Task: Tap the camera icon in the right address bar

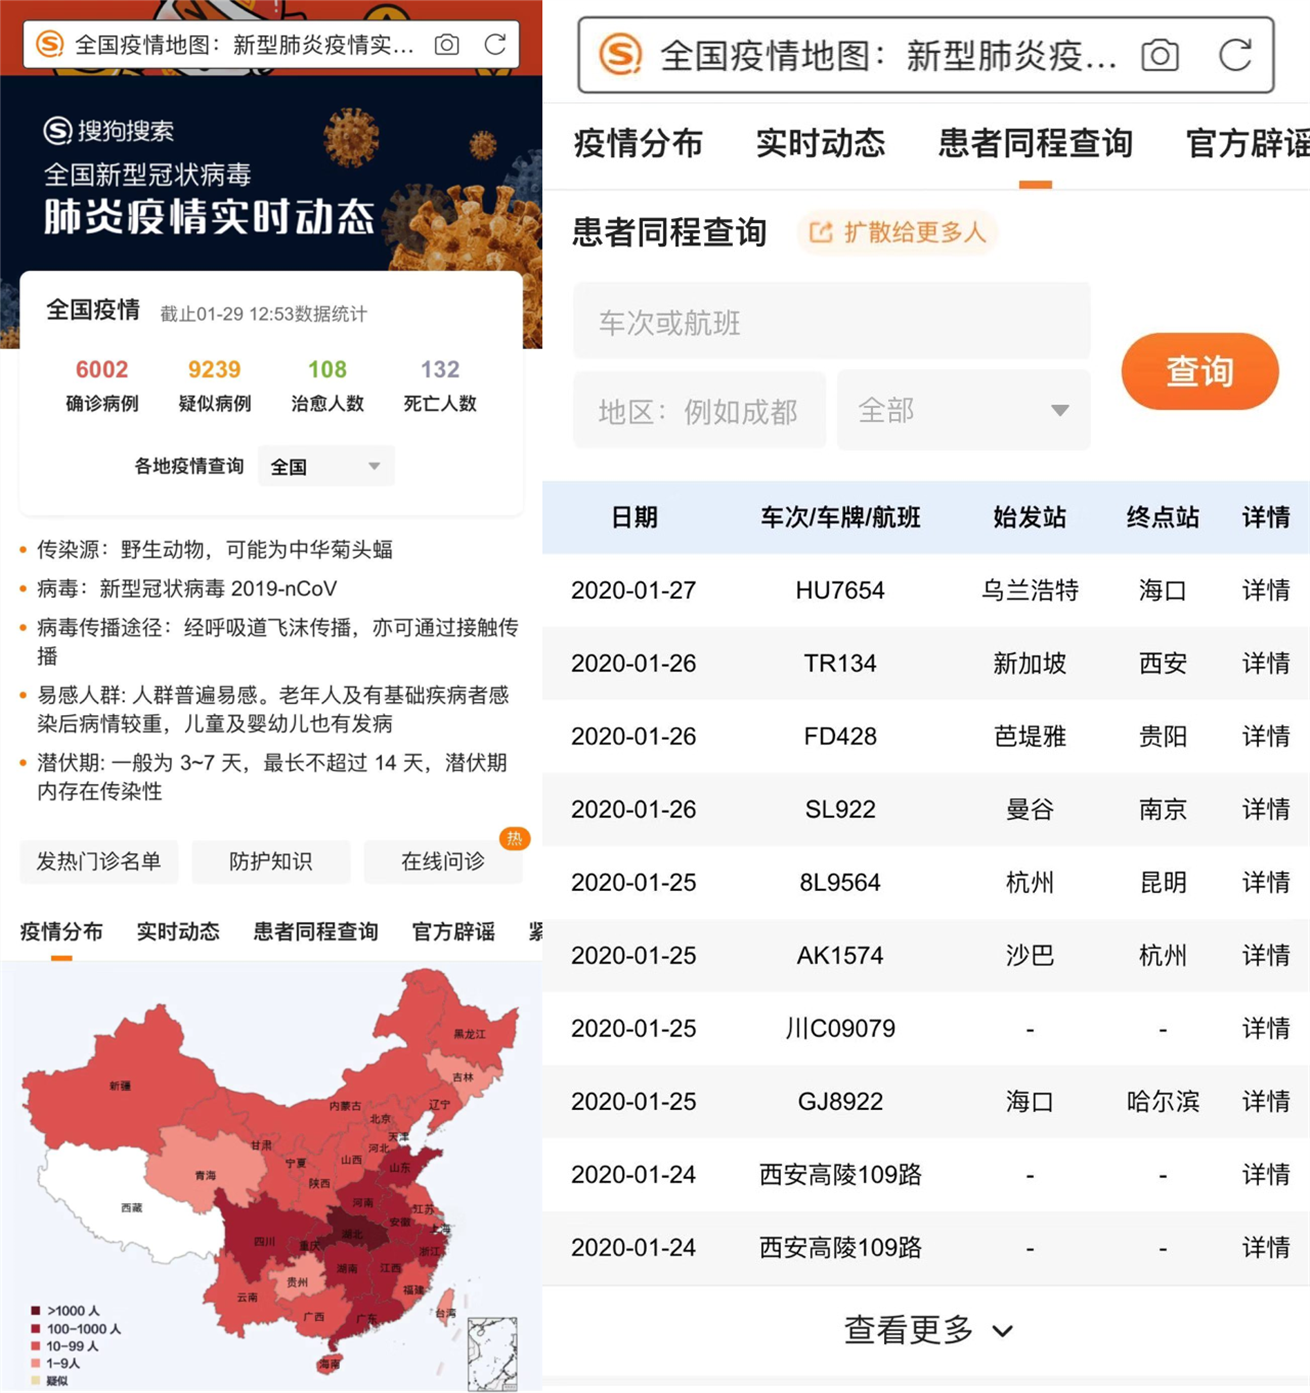Action: tap(1160, 55)
